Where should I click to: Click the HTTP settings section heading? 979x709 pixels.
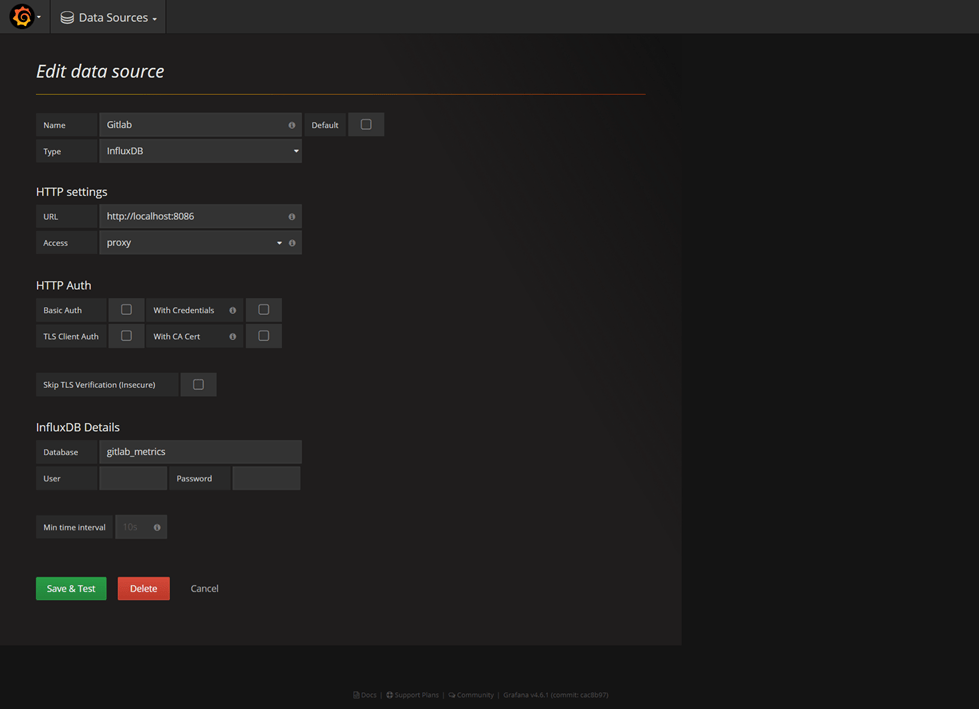pyautogui.click(x=72, y=192)
